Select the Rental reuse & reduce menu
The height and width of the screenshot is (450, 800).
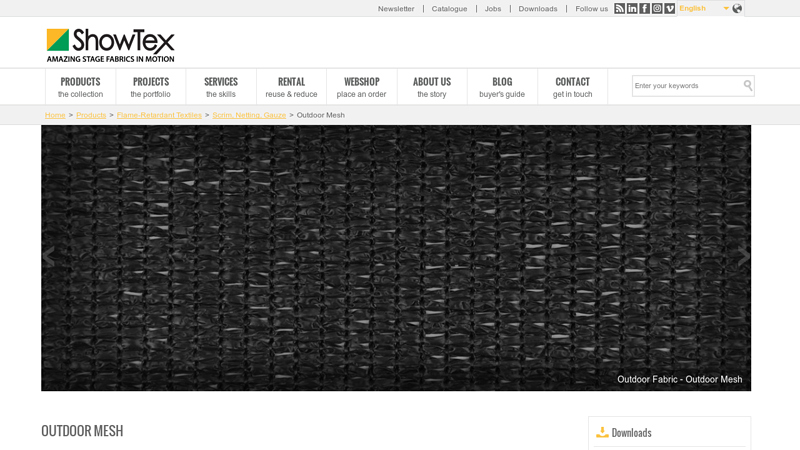click(291, 87)
